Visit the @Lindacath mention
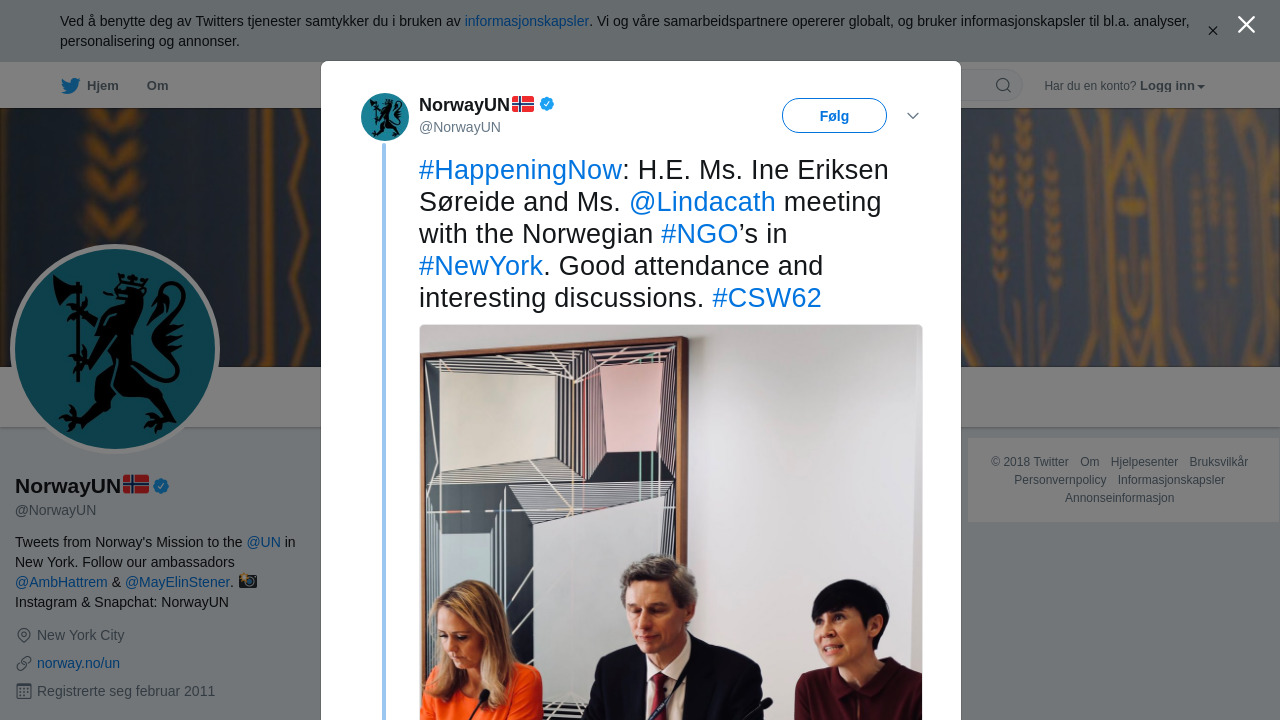This screenshot has height=720, width=1280. tap(702, 202)
